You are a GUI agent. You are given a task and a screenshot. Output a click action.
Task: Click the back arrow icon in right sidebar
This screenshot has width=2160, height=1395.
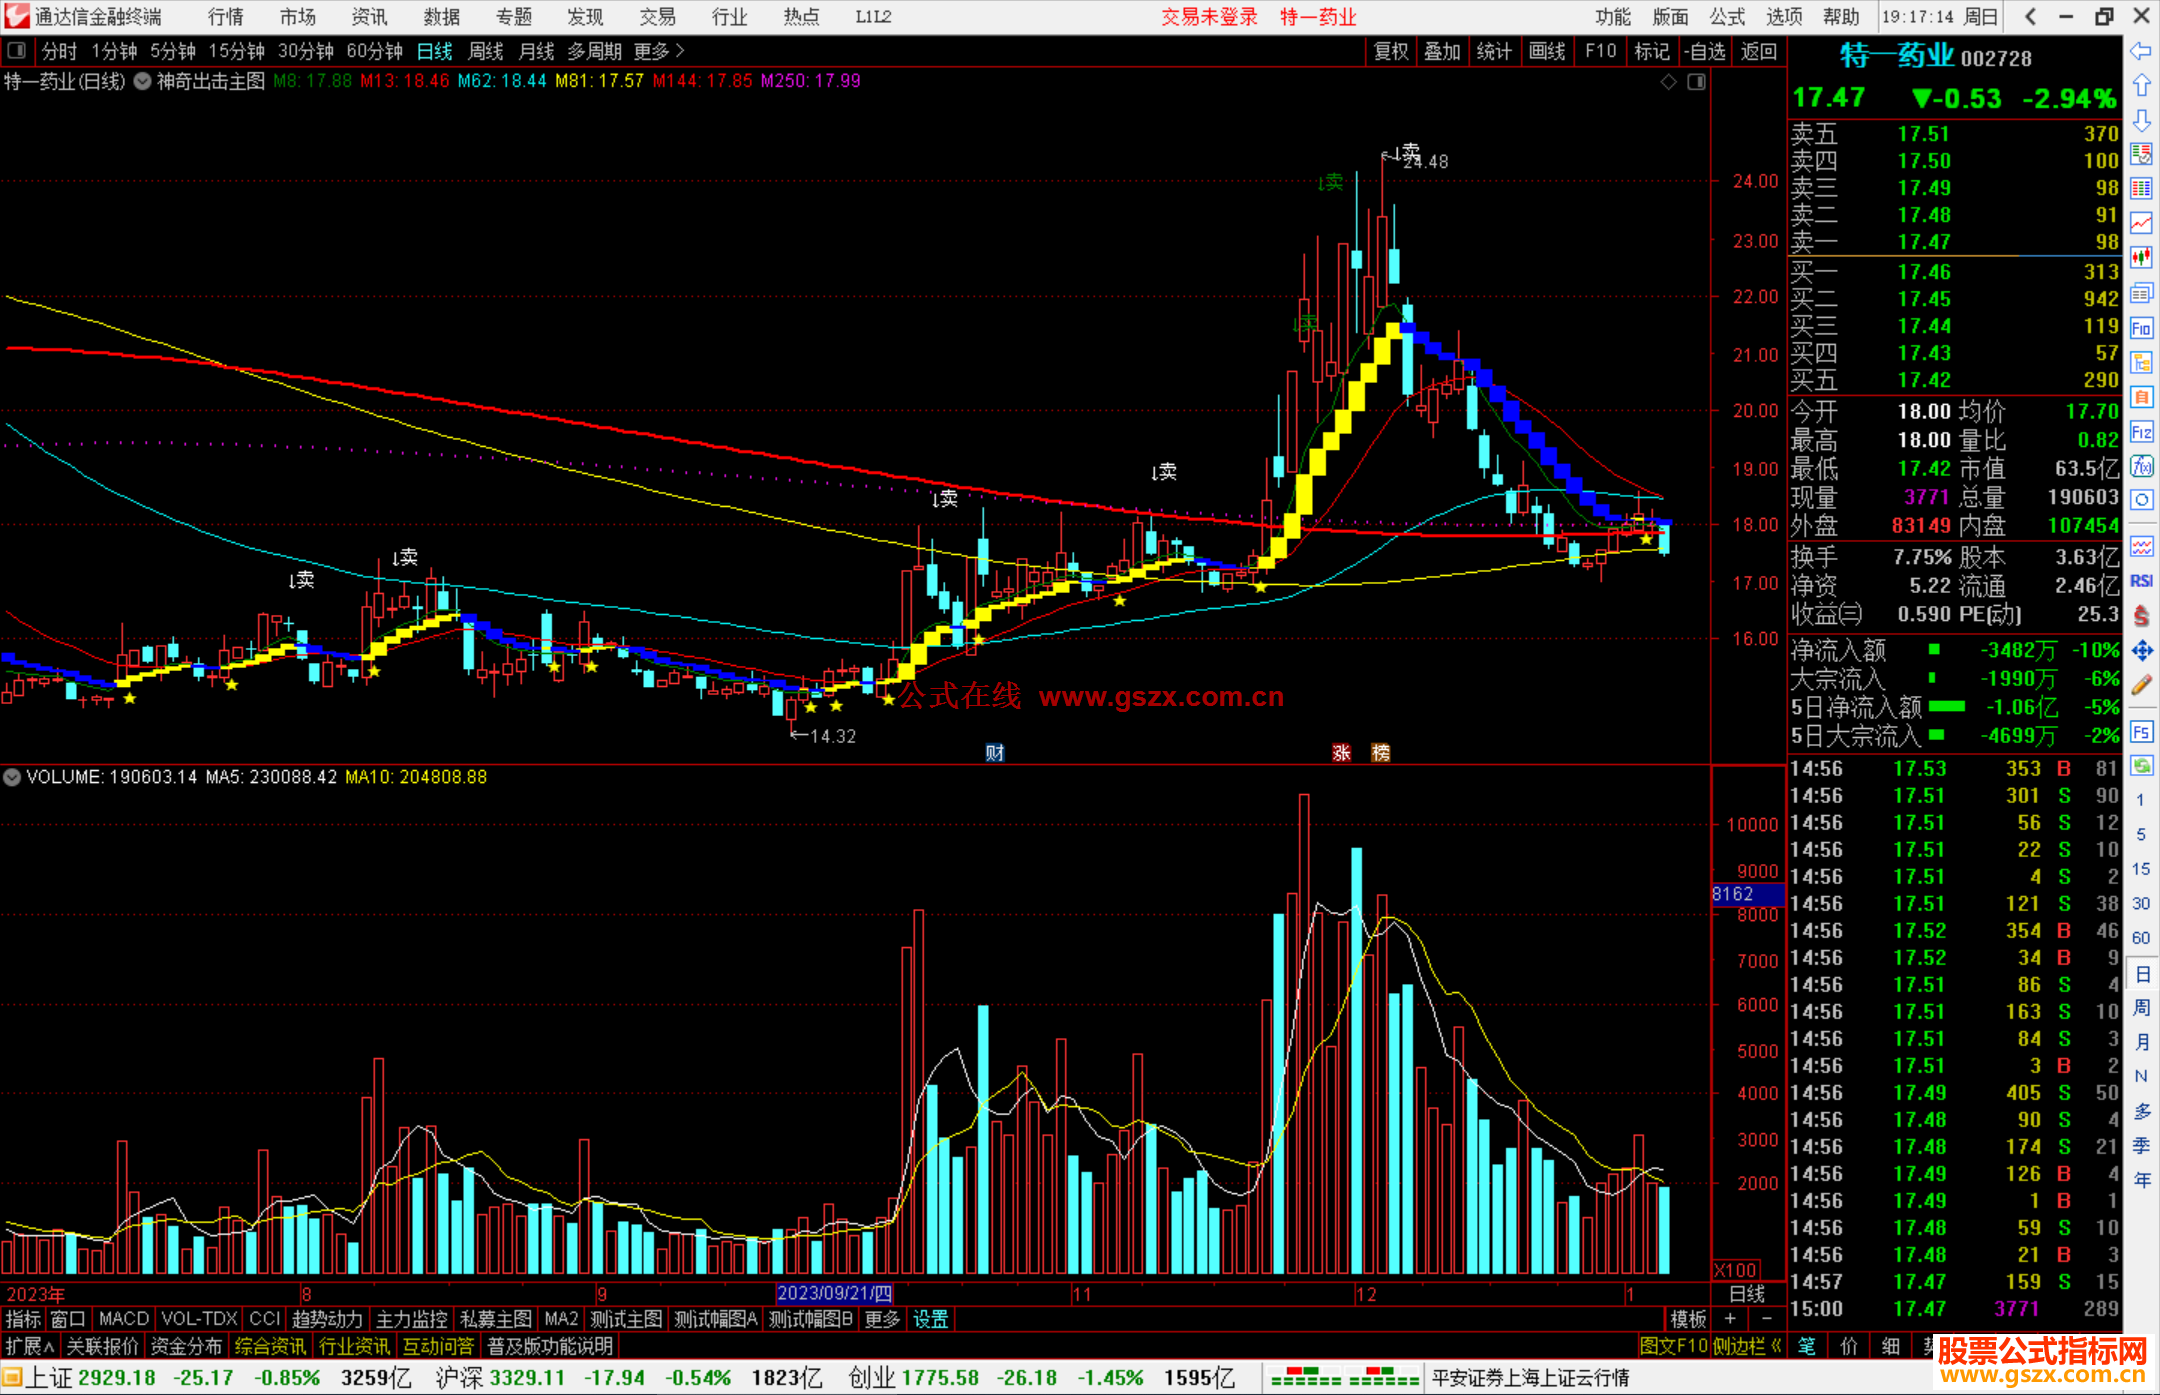point(2141,51)
